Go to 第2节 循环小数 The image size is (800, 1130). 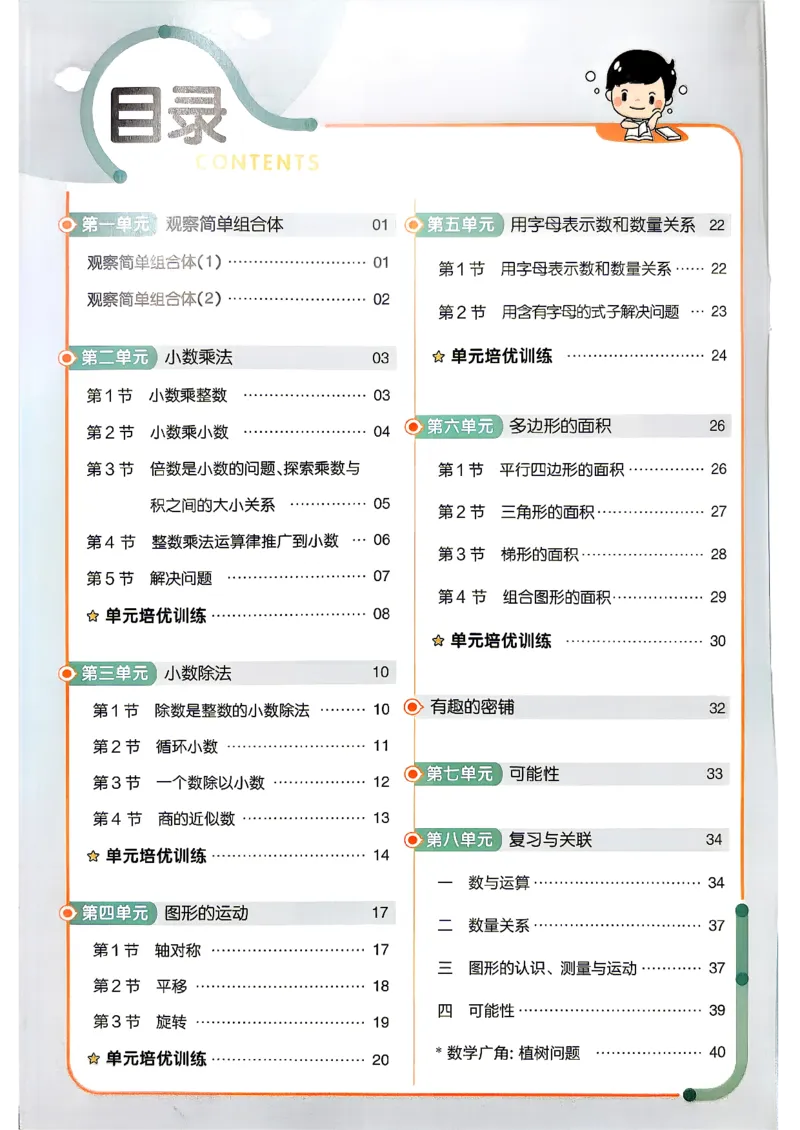tap(241, 747)
